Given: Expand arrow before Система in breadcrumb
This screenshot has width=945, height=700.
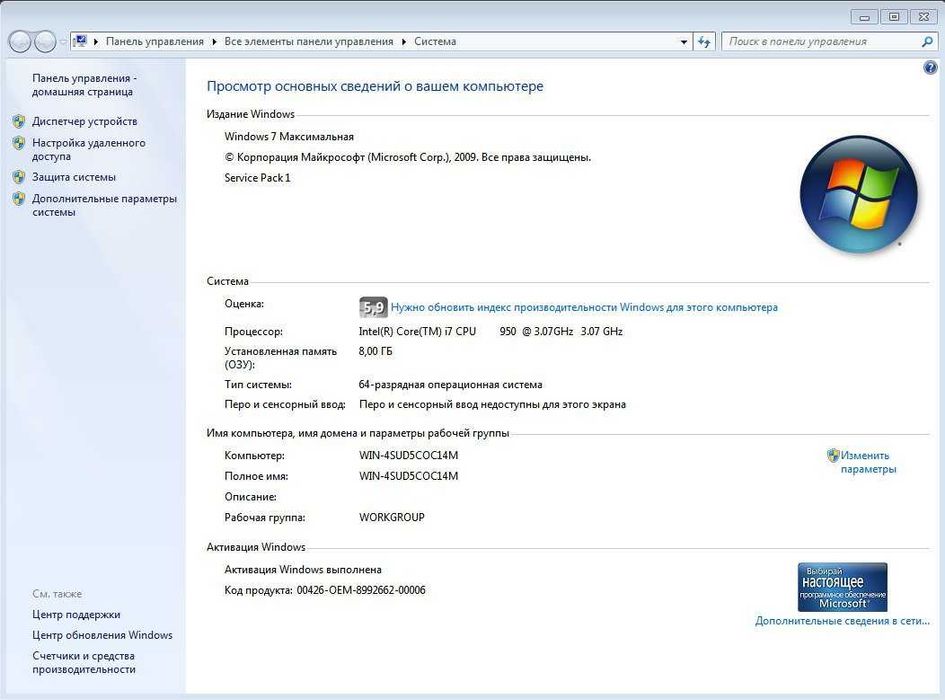Looking at the screenshot, I should [x=404, y=42].
